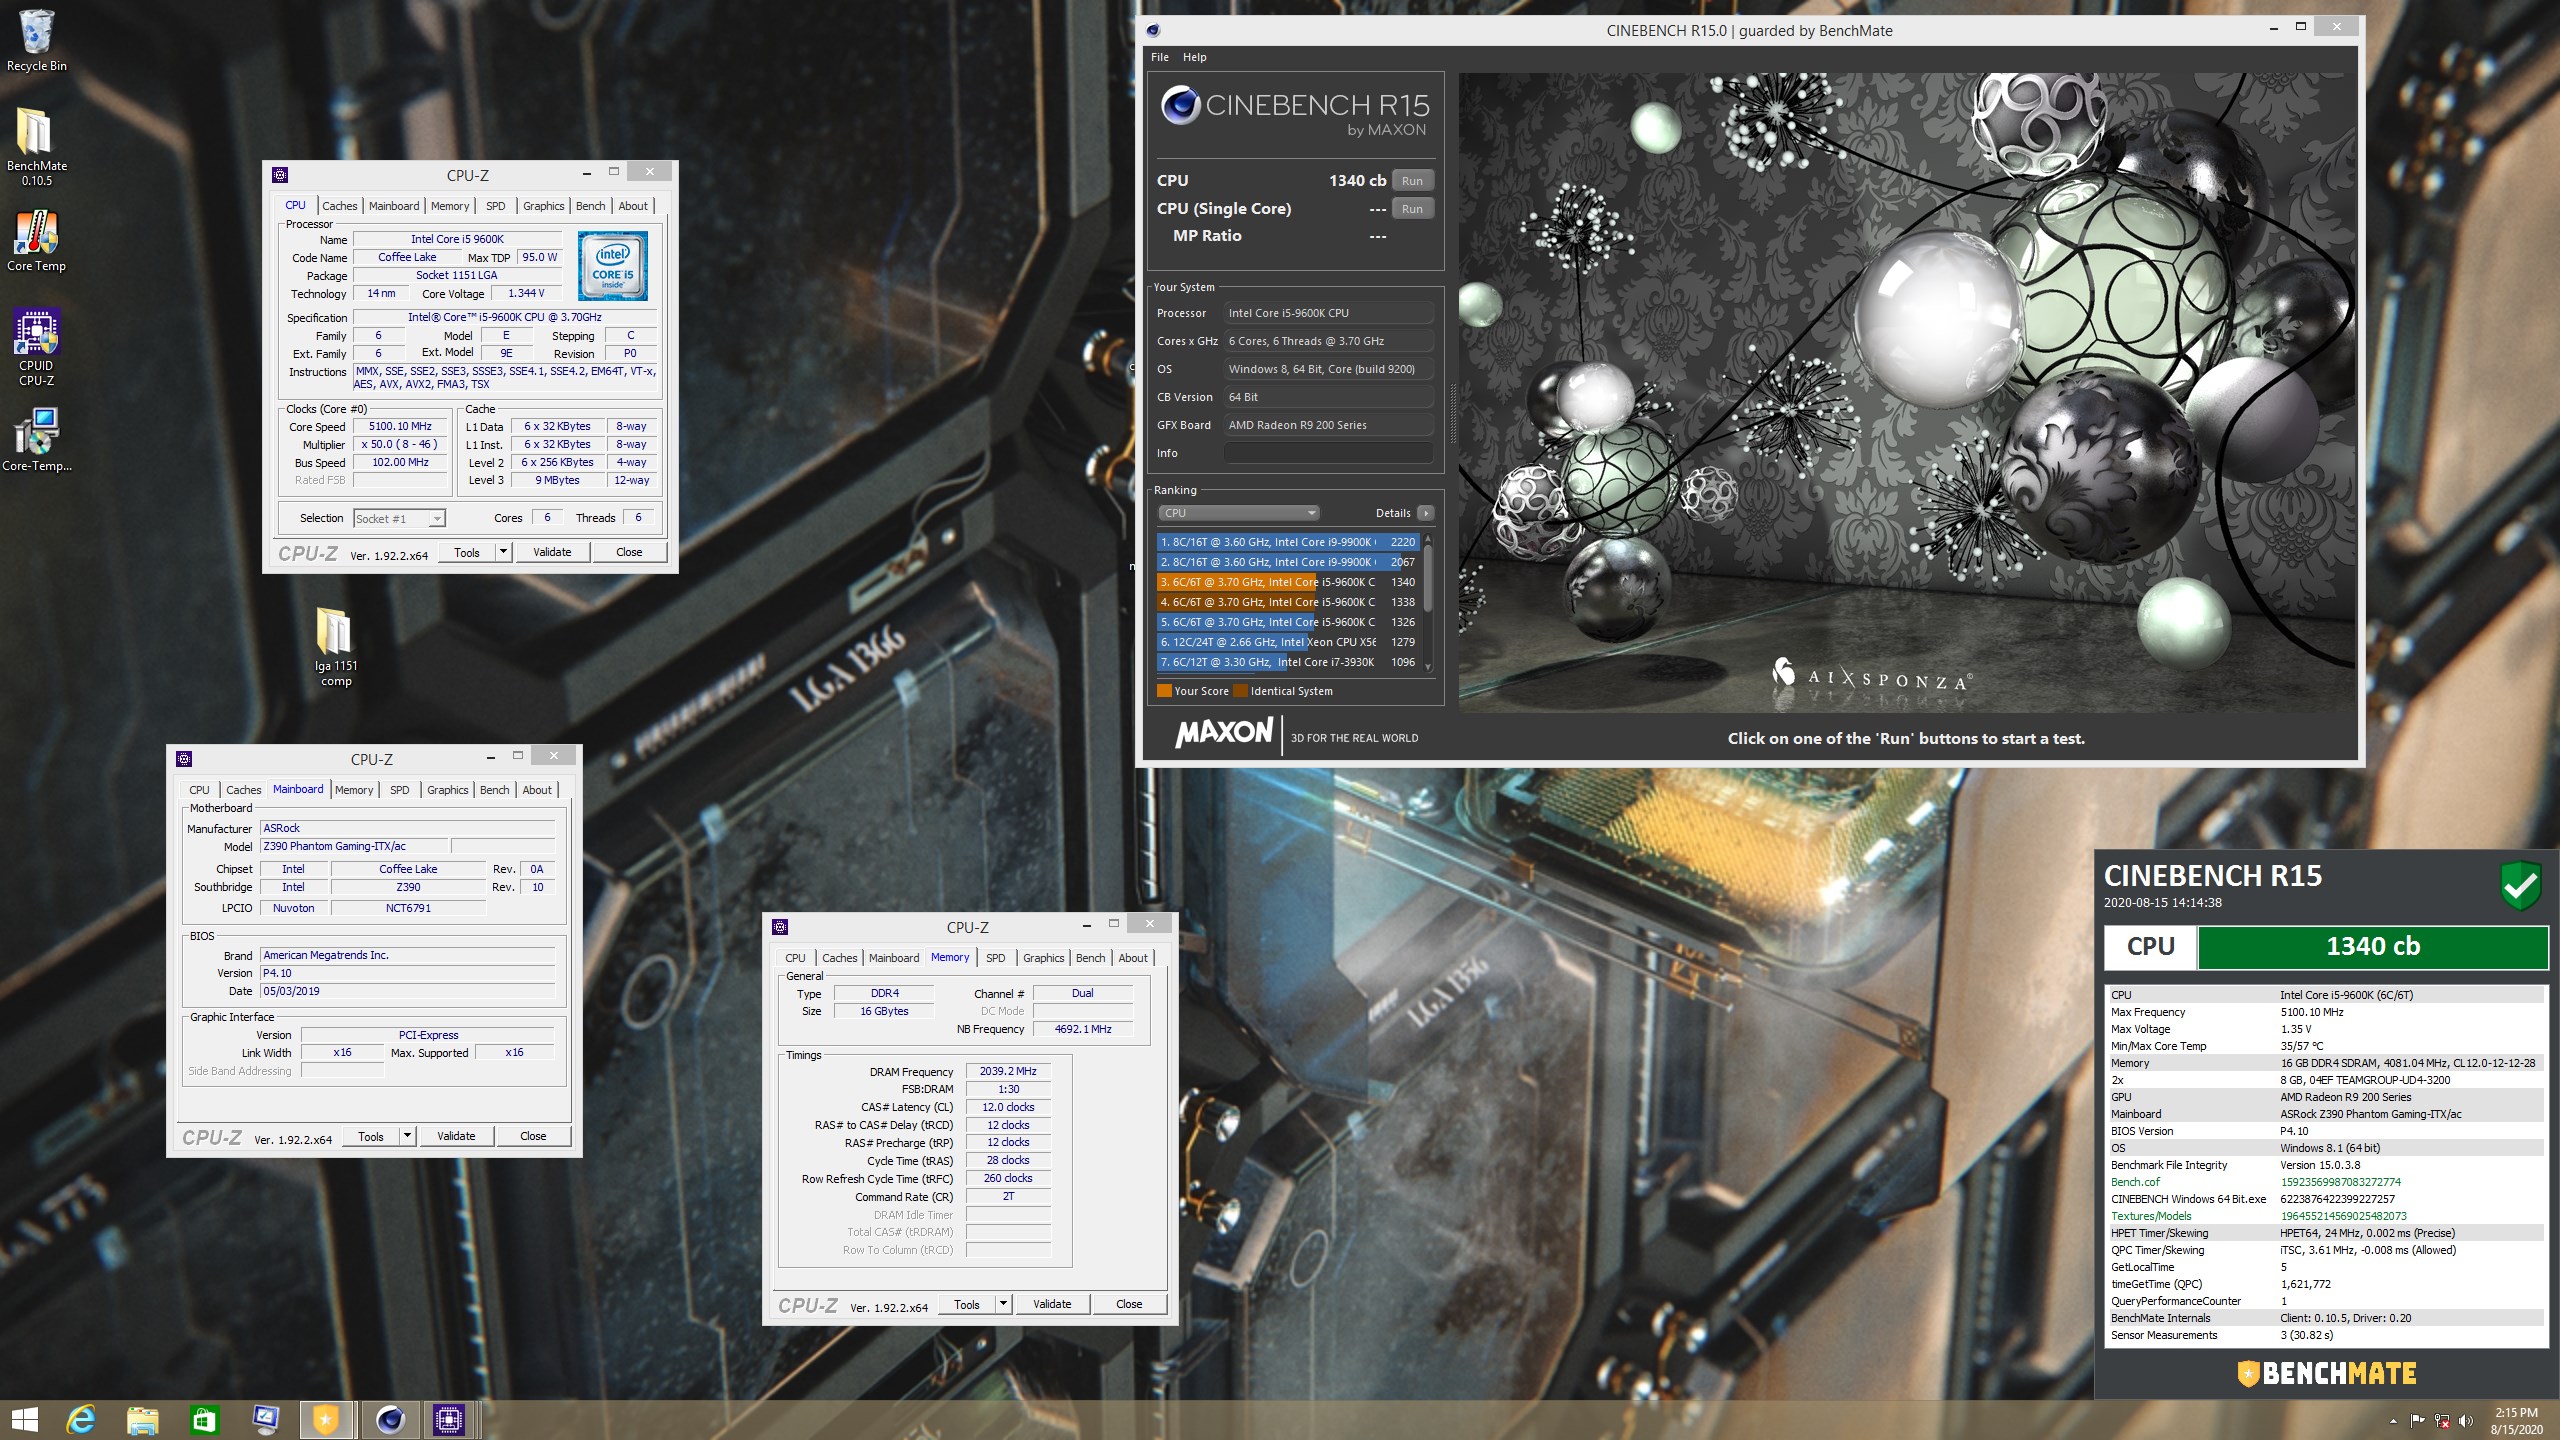Open File Explorer from the taskbar
The image size is (2560, 1440).
(x=143, y=1419)
